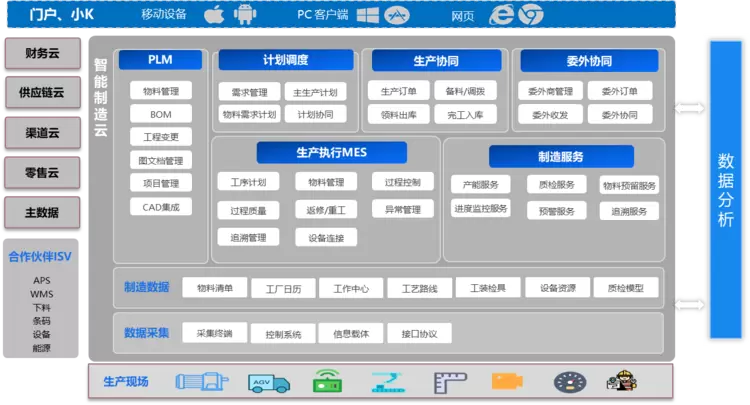
Task: Click the gauge dial icon
Action: 568,382
